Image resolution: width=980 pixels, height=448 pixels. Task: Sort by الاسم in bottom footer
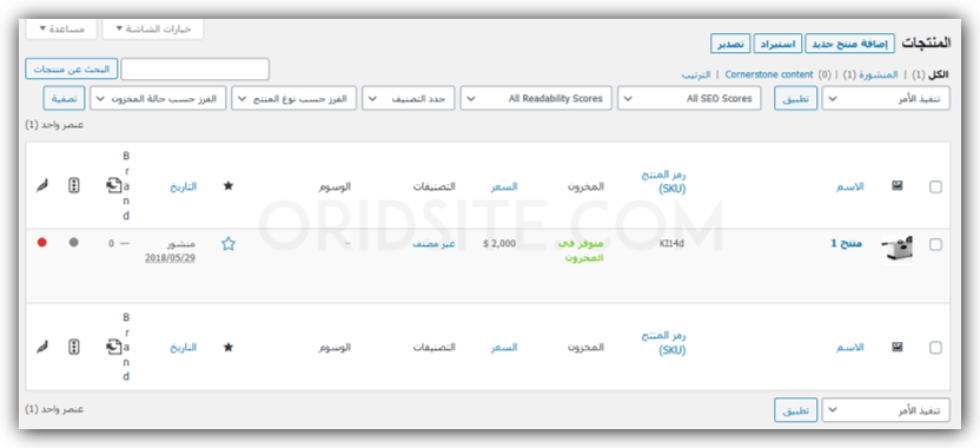pos(851,347)
